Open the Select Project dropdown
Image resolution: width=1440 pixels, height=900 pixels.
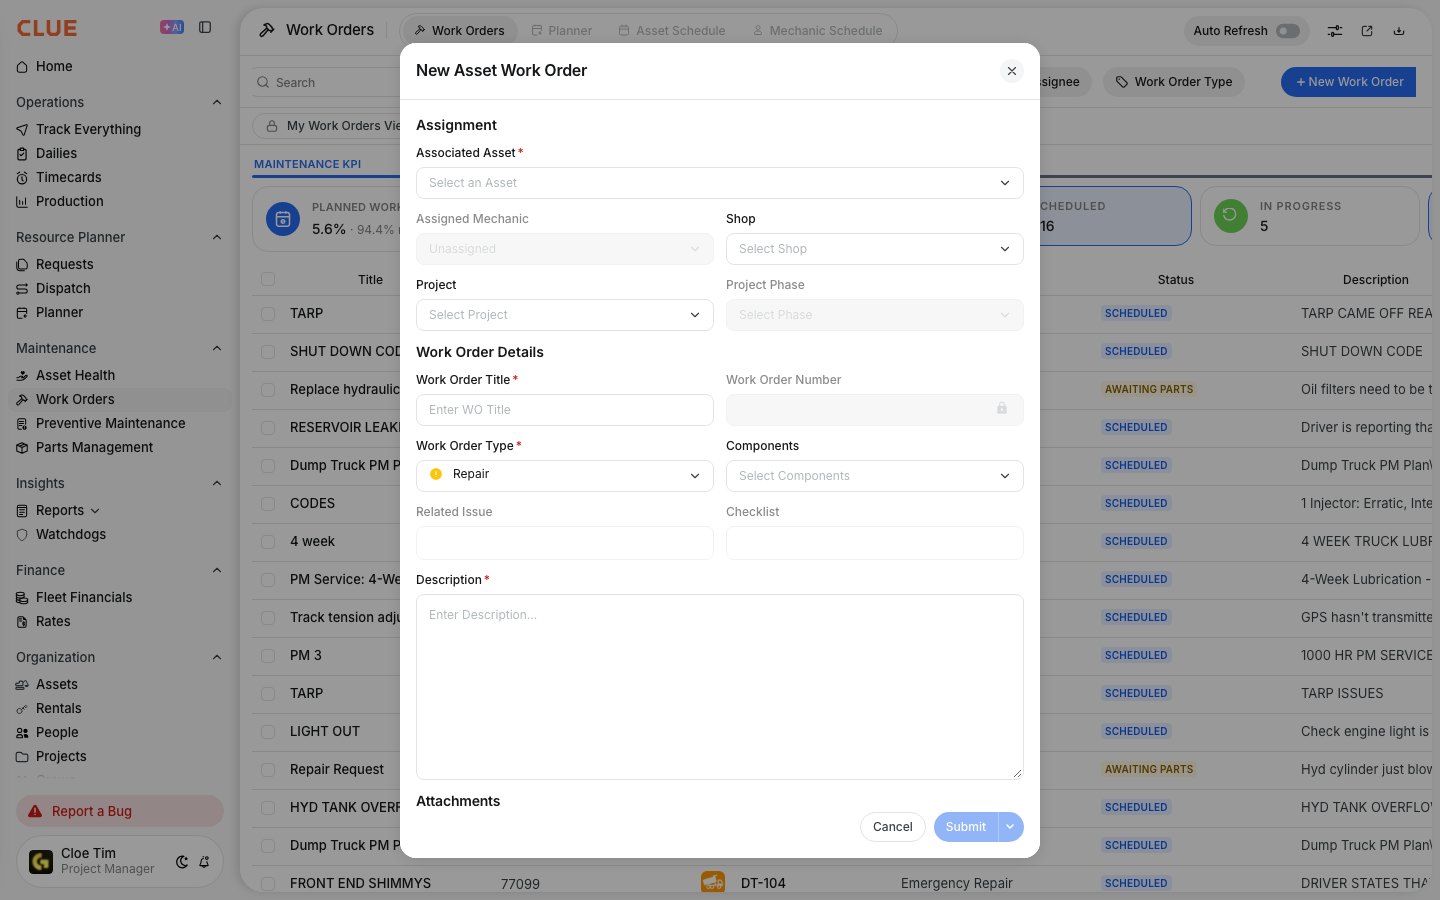click(565, 315)
